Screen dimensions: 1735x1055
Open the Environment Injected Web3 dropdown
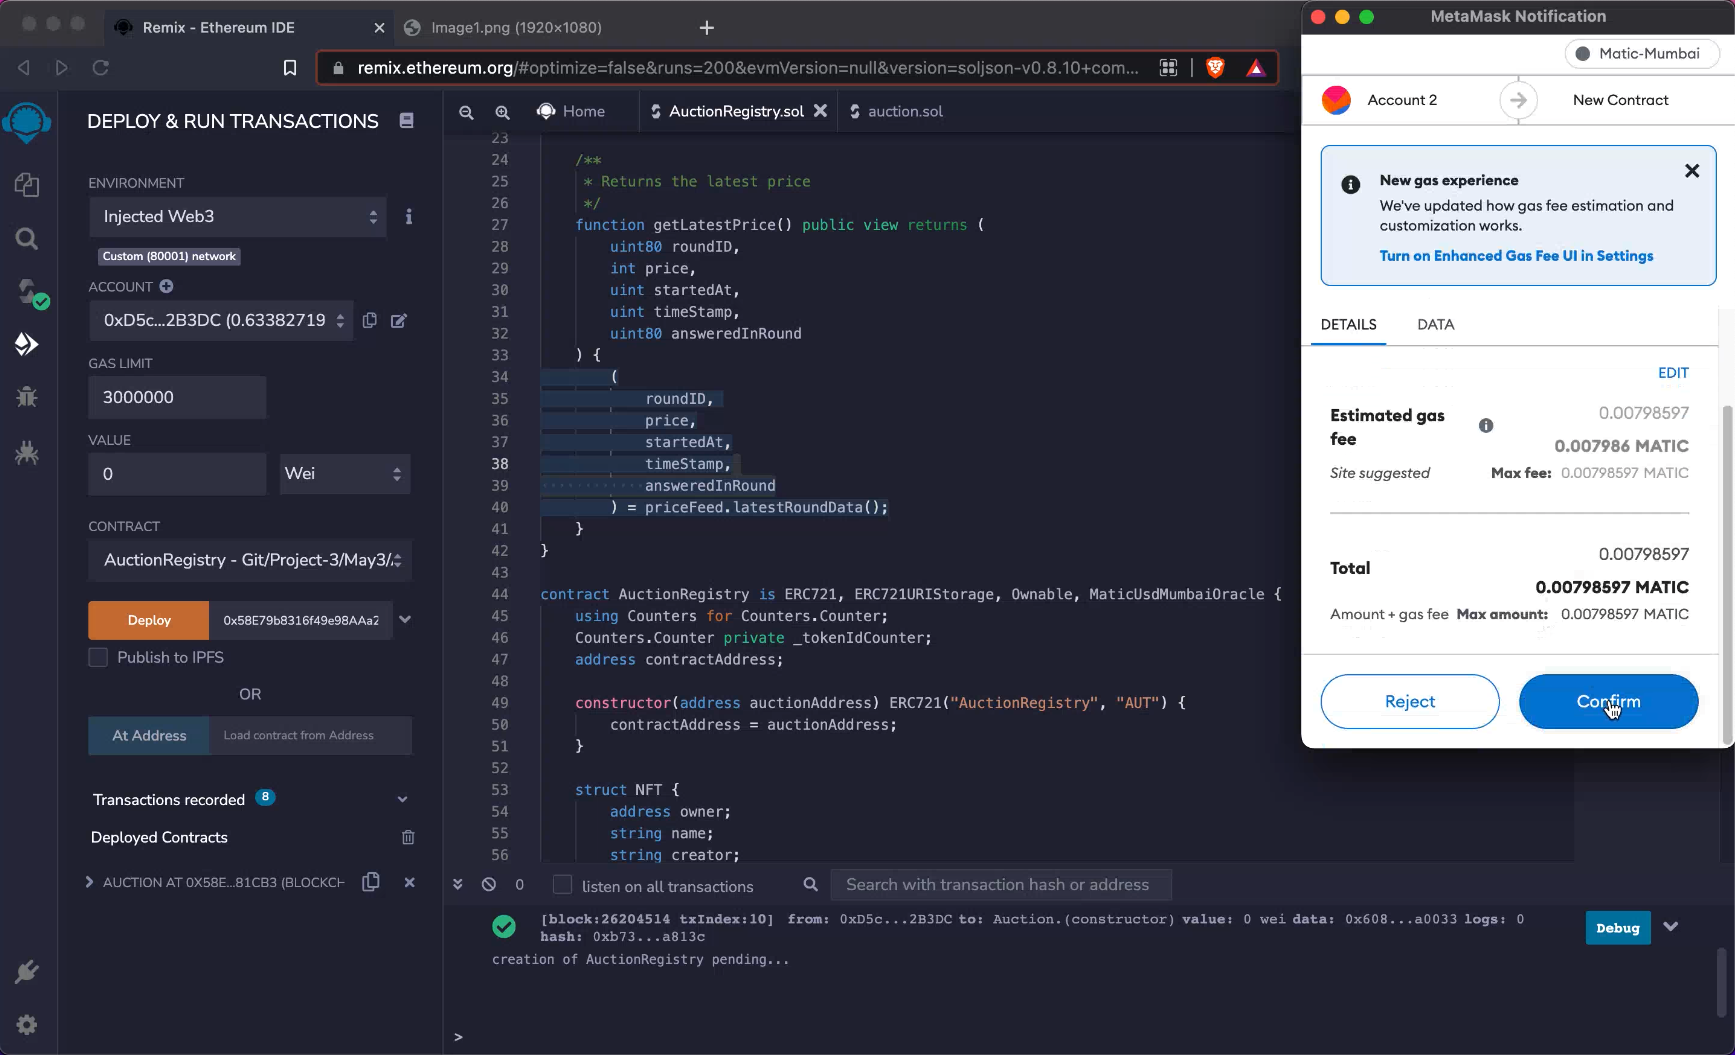(238, 216)
